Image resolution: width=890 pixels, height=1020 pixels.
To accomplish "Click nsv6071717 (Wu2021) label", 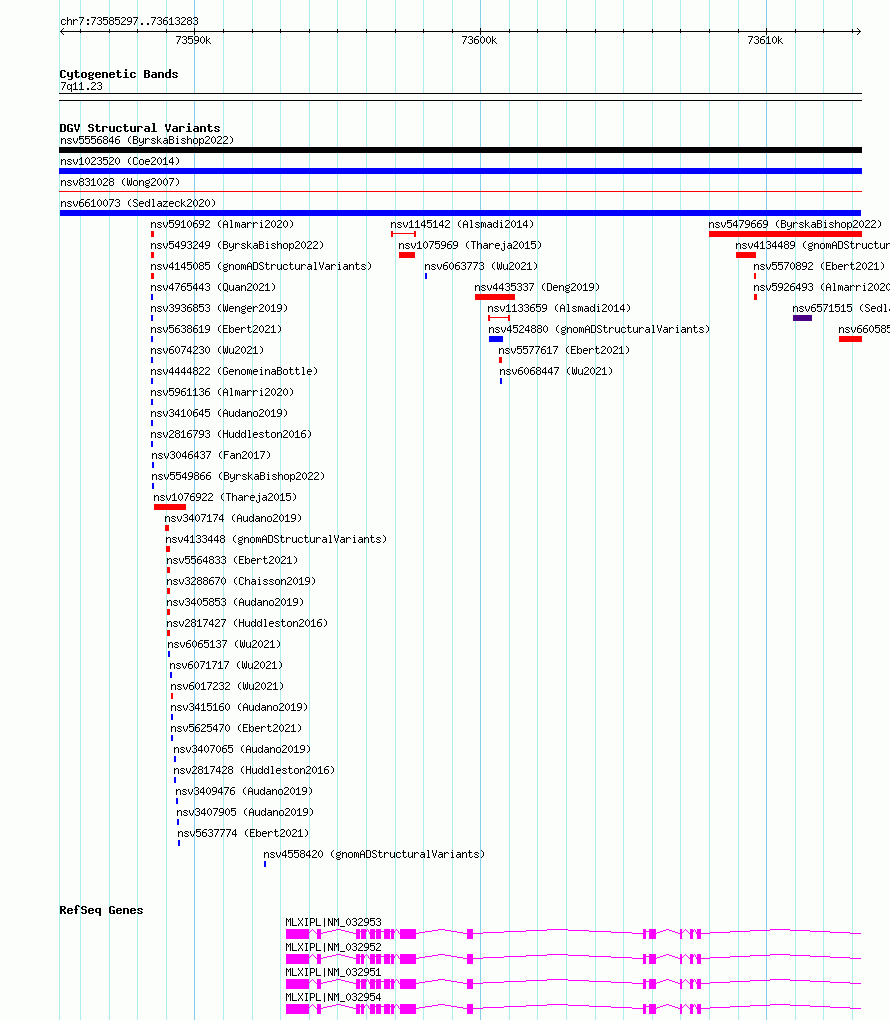I will (x=226, y=665).
